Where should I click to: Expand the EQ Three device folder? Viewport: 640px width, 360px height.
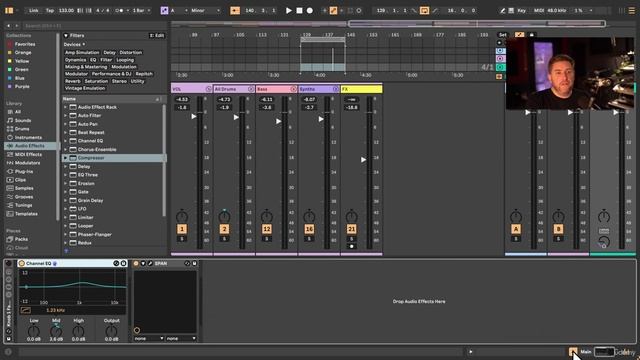[65, 175]
